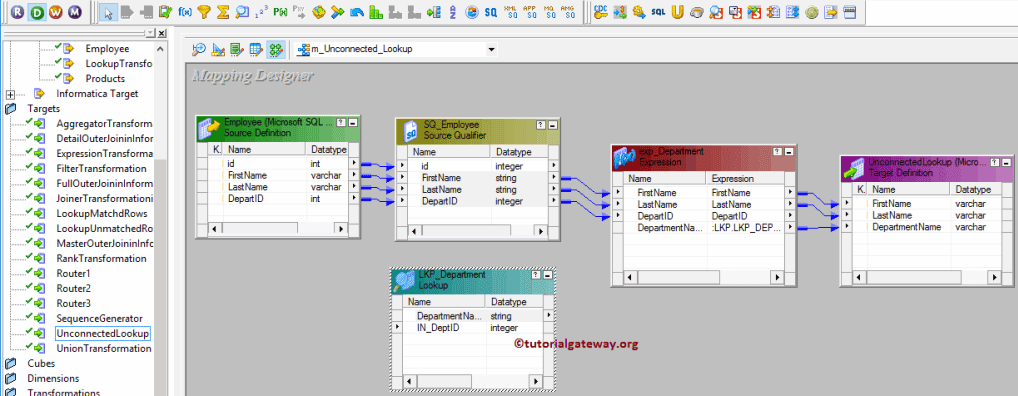
Task: Open the Cubes folder
Action: tap(41, 364)
